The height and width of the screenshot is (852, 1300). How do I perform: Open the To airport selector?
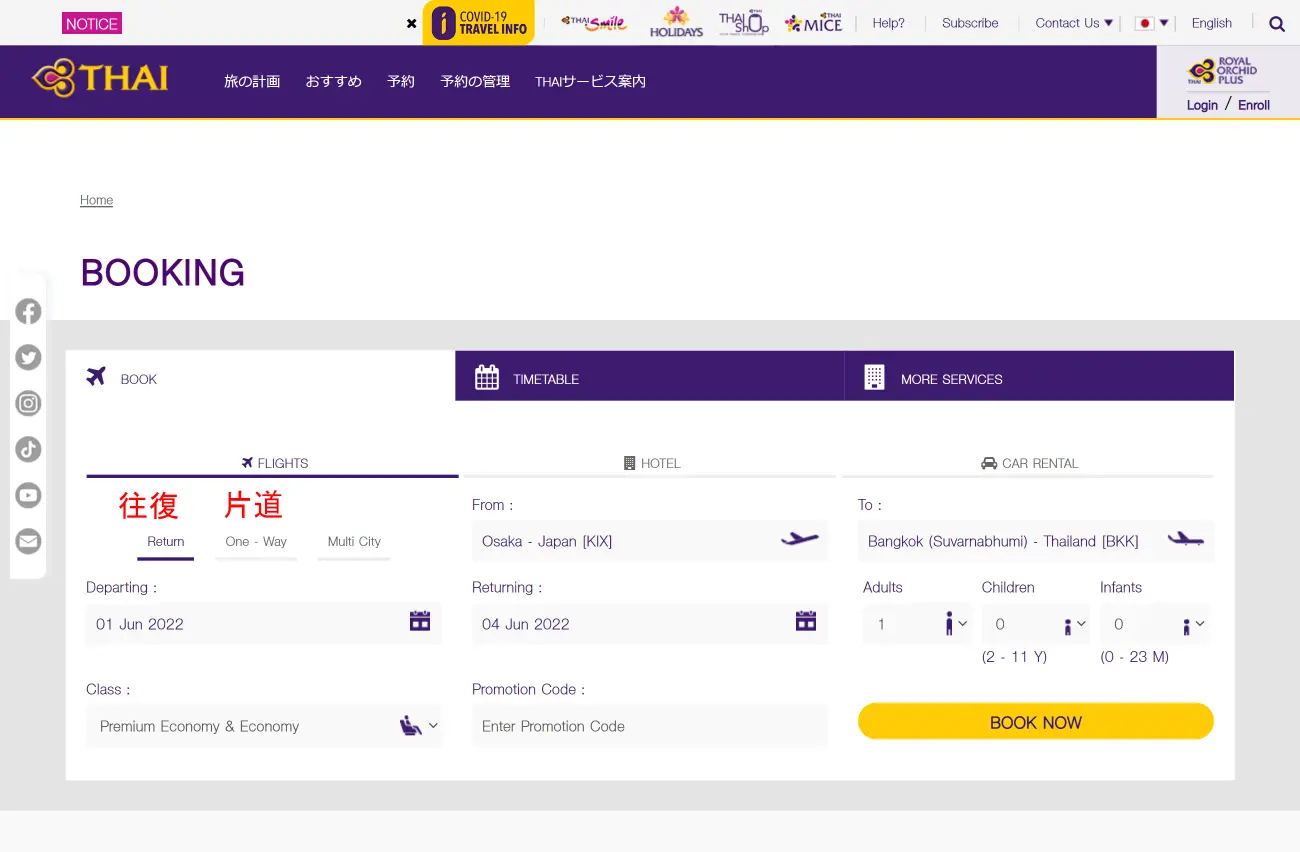point(1036,541)
